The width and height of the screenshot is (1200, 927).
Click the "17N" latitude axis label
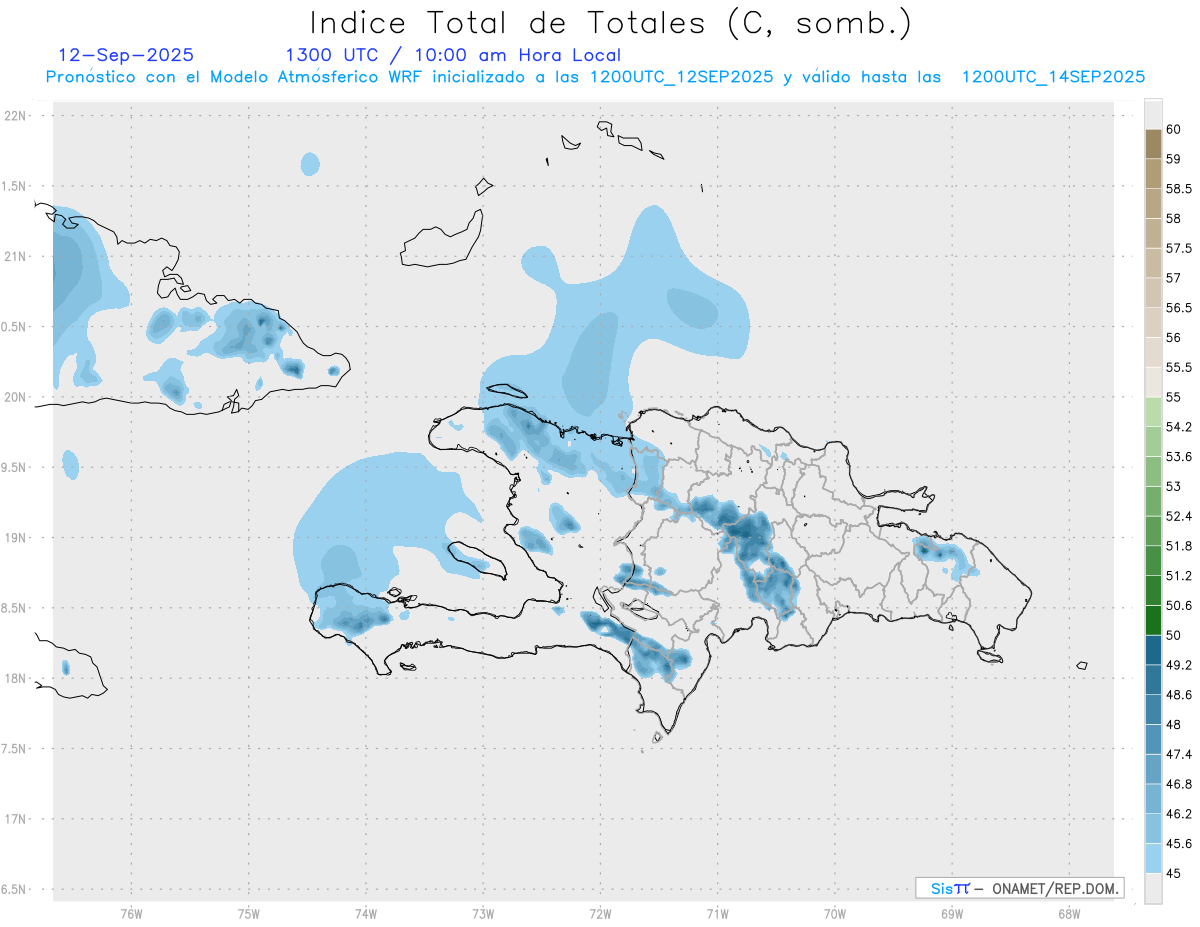coord(17,819)
